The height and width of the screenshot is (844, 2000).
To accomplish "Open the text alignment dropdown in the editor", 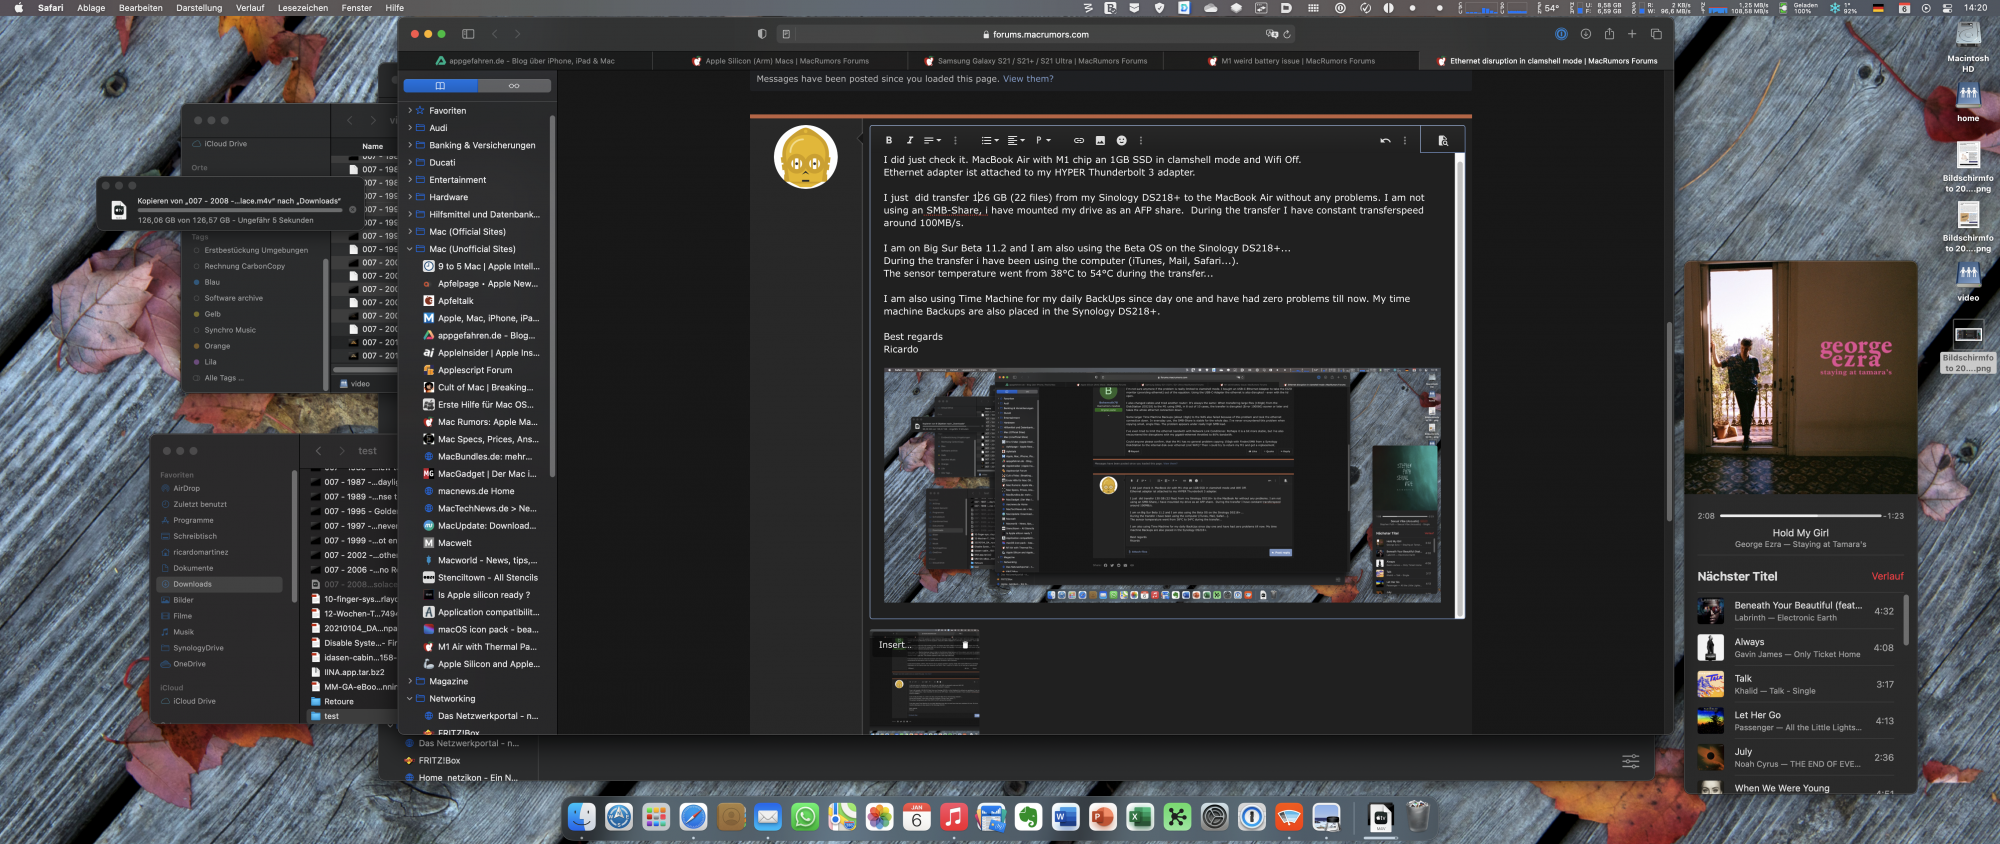I will point(1016,140).
